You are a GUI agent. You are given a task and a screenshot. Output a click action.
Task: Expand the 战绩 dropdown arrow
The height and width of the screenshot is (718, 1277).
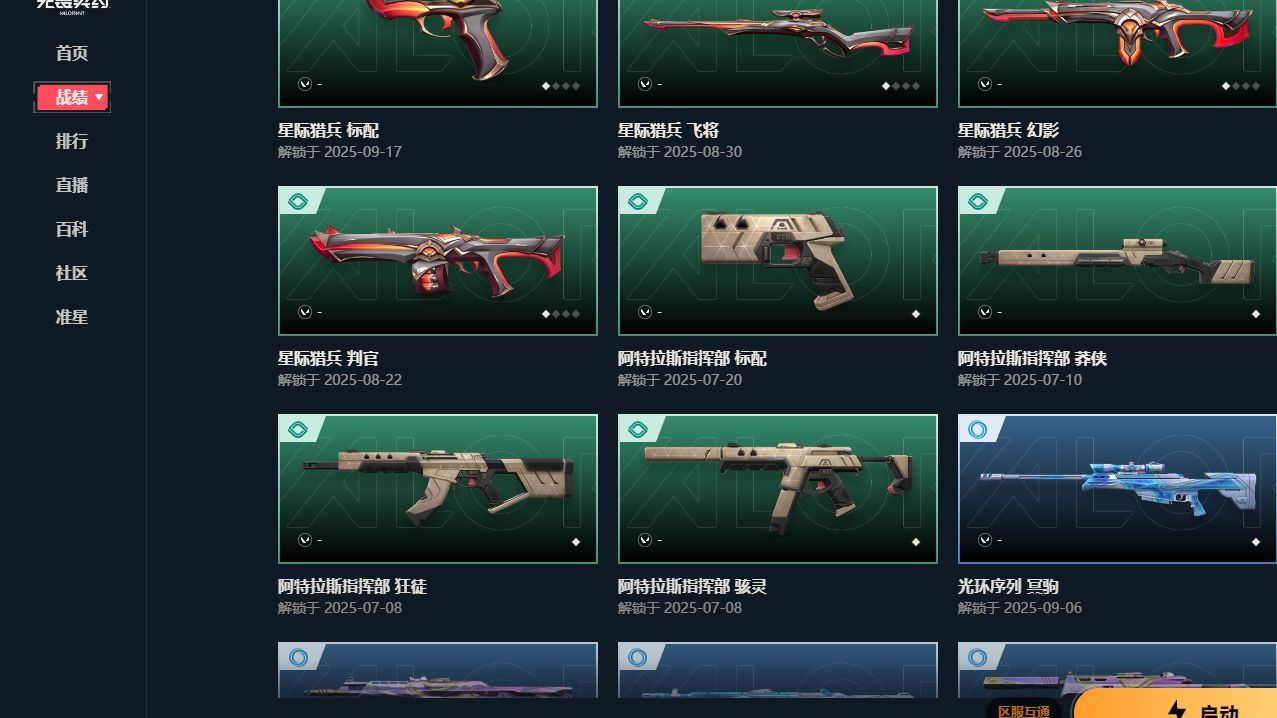[x=99, y=97]
